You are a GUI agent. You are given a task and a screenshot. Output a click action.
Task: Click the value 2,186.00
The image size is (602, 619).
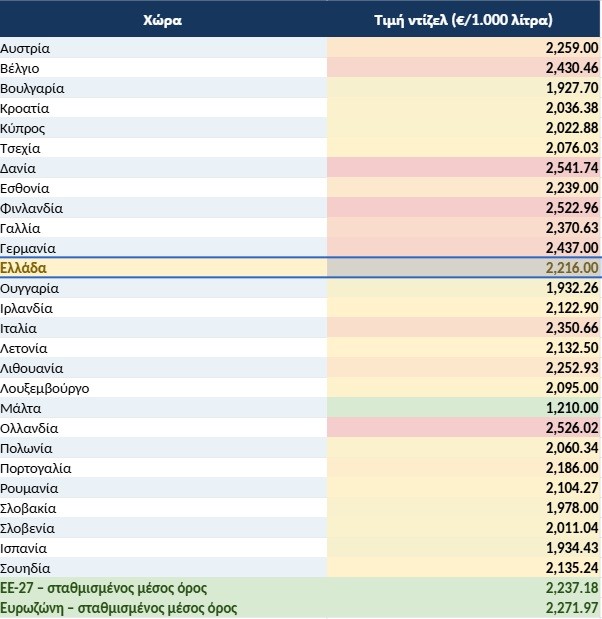tap(572, 468)
